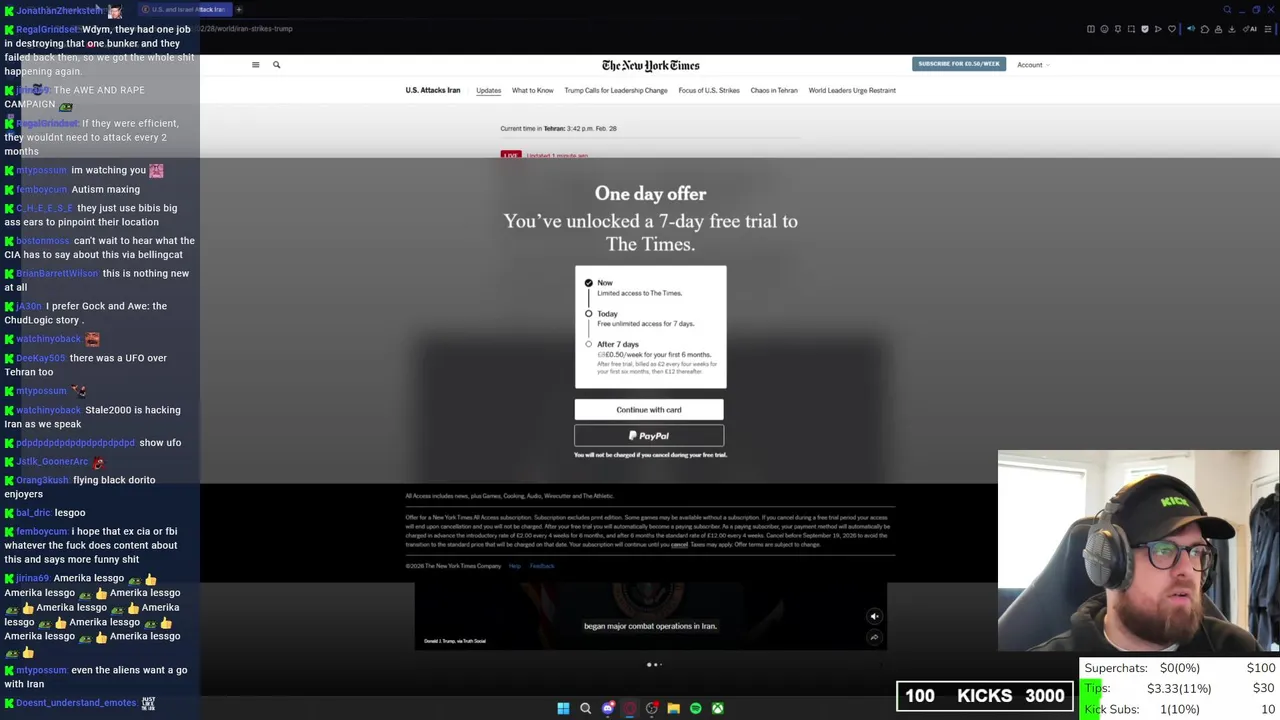Click the browser split-screen panel icon
This screenshot has width=1280, height=720.
[1091, 29]
